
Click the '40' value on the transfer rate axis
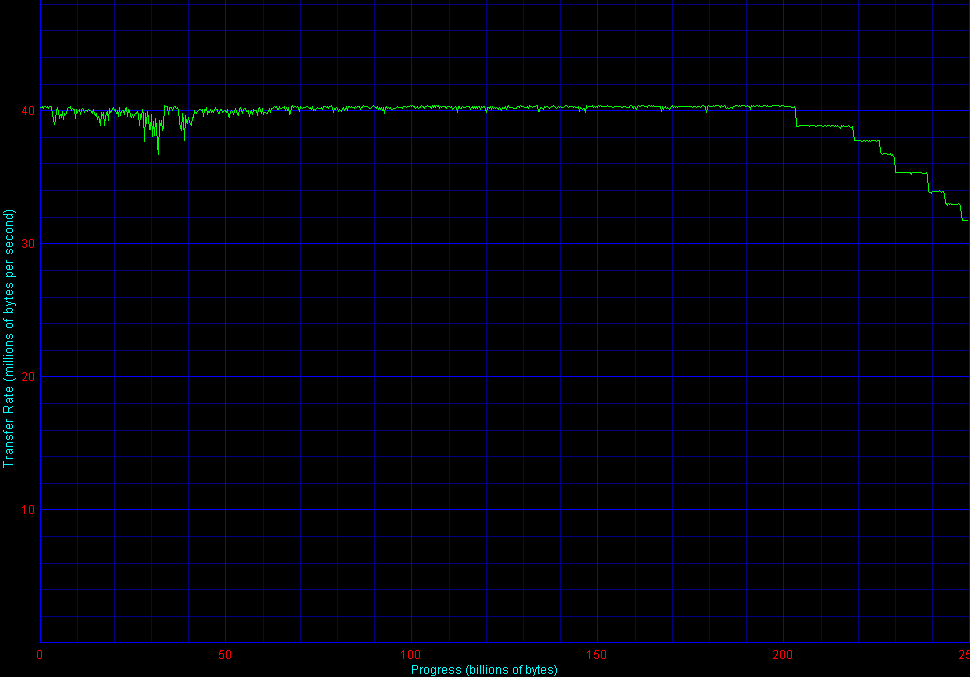coord(28,111)
